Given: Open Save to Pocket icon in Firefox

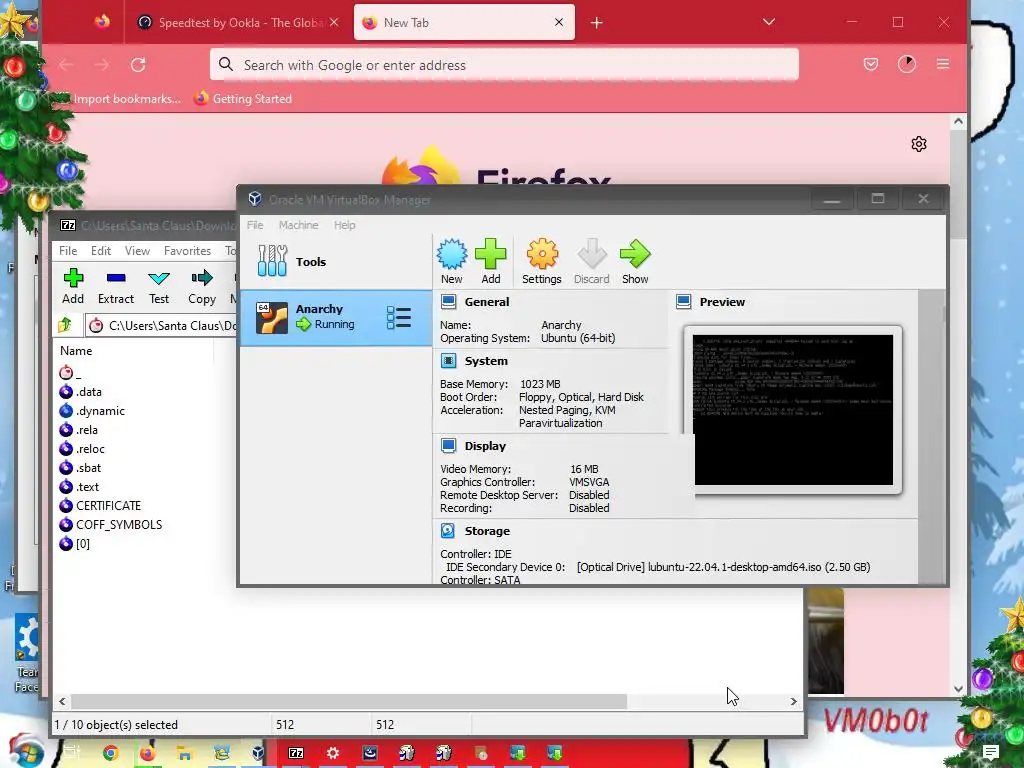Looking at the screenshot, I should point(871,64).
